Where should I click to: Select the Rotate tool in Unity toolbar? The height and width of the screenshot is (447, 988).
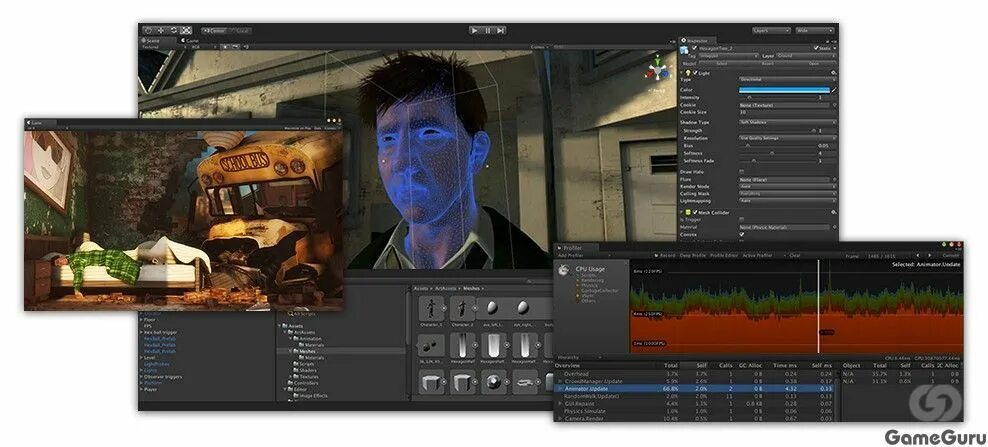173,30
